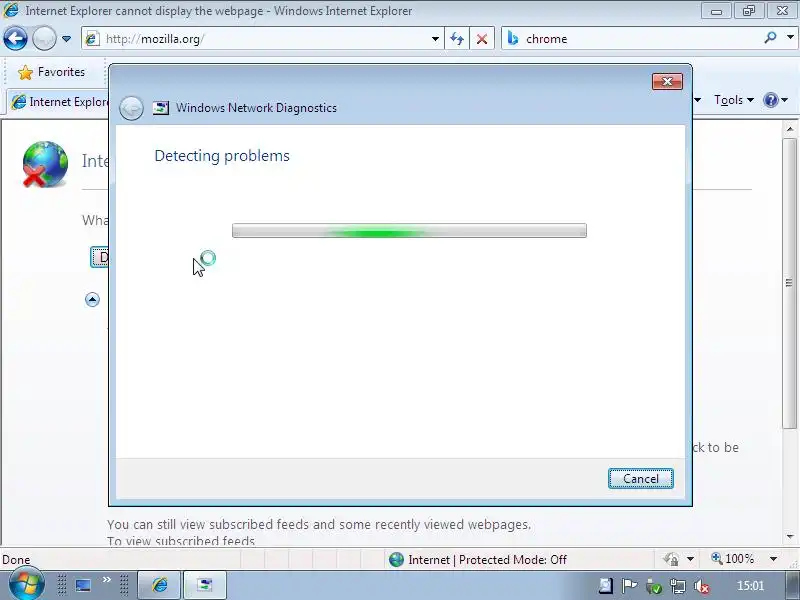Click the stop loading red X
This screenshot has height=600, width=800.
[x=482, y=39]
